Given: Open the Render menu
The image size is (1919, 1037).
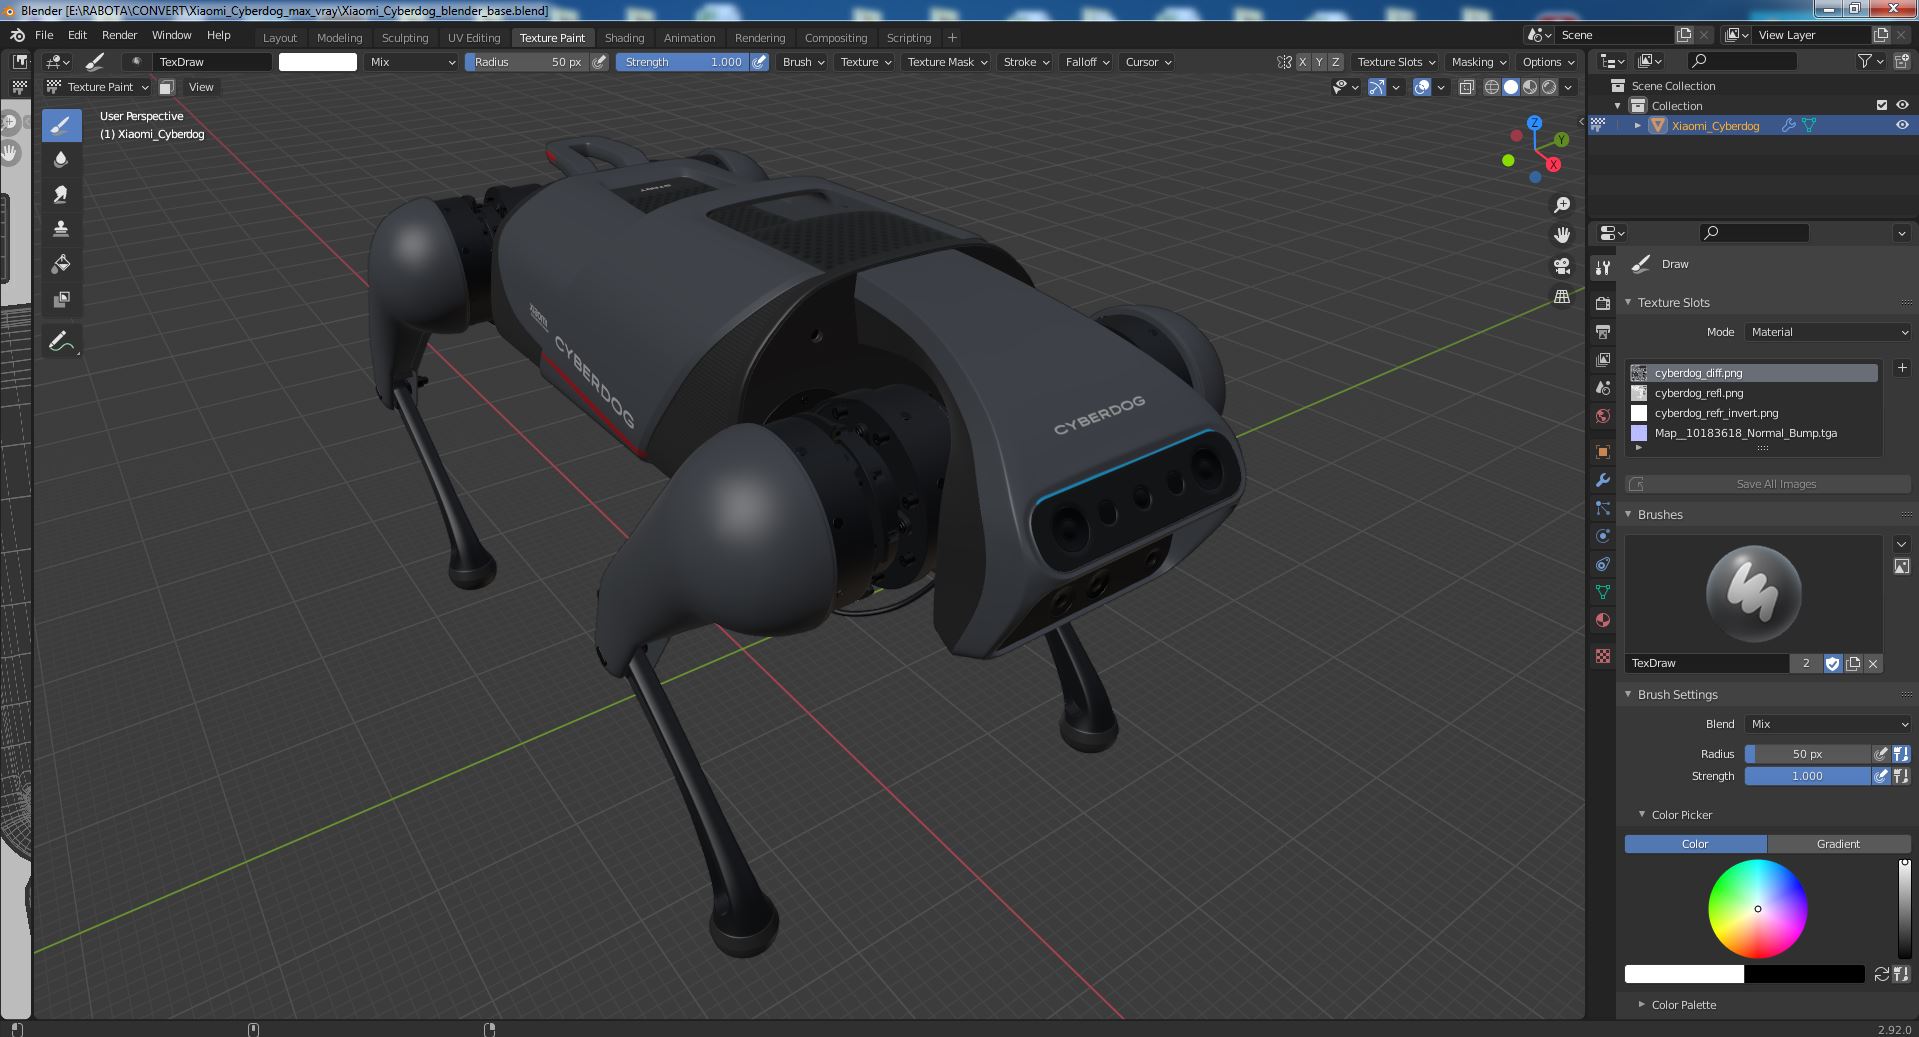Looking at the screenshot, I should click(x=119, y=35).
